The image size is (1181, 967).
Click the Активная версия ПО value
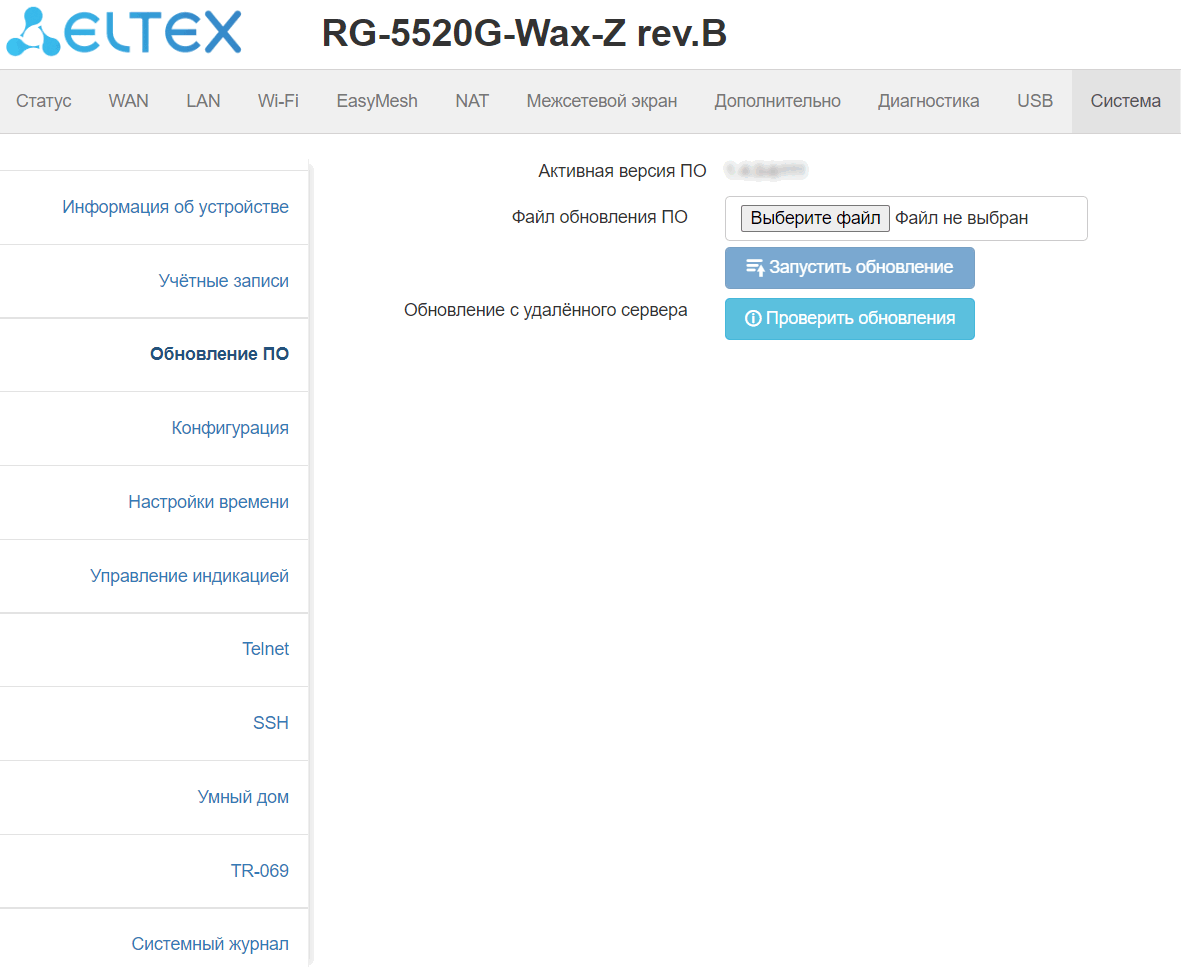766,171
